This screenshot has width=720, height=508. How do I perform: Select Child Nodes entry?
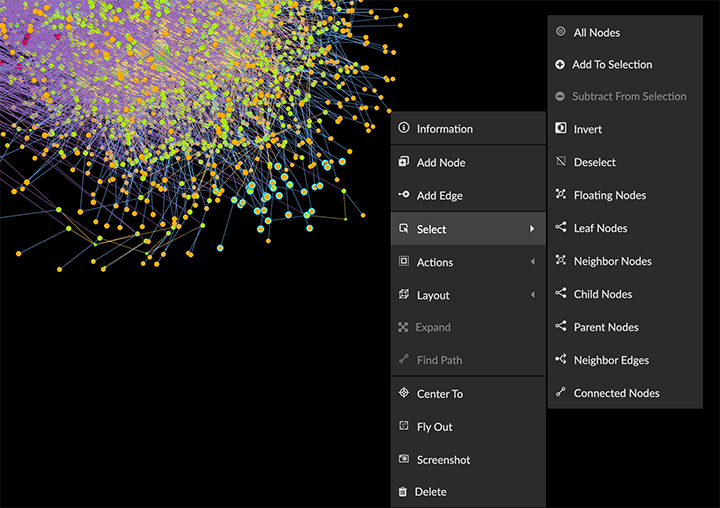pyautogui.click(x=602, y=294)
